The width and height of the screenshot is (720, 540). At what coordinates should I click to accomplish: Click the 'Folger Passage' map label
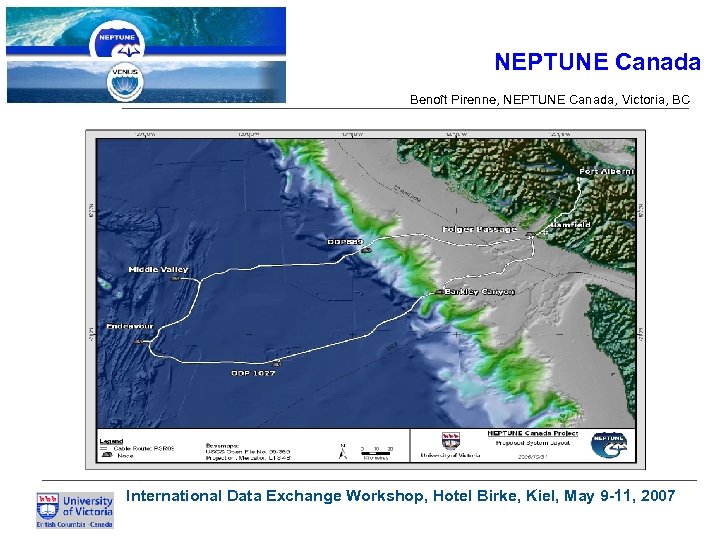pyautogui.click(x=479, y=229)
